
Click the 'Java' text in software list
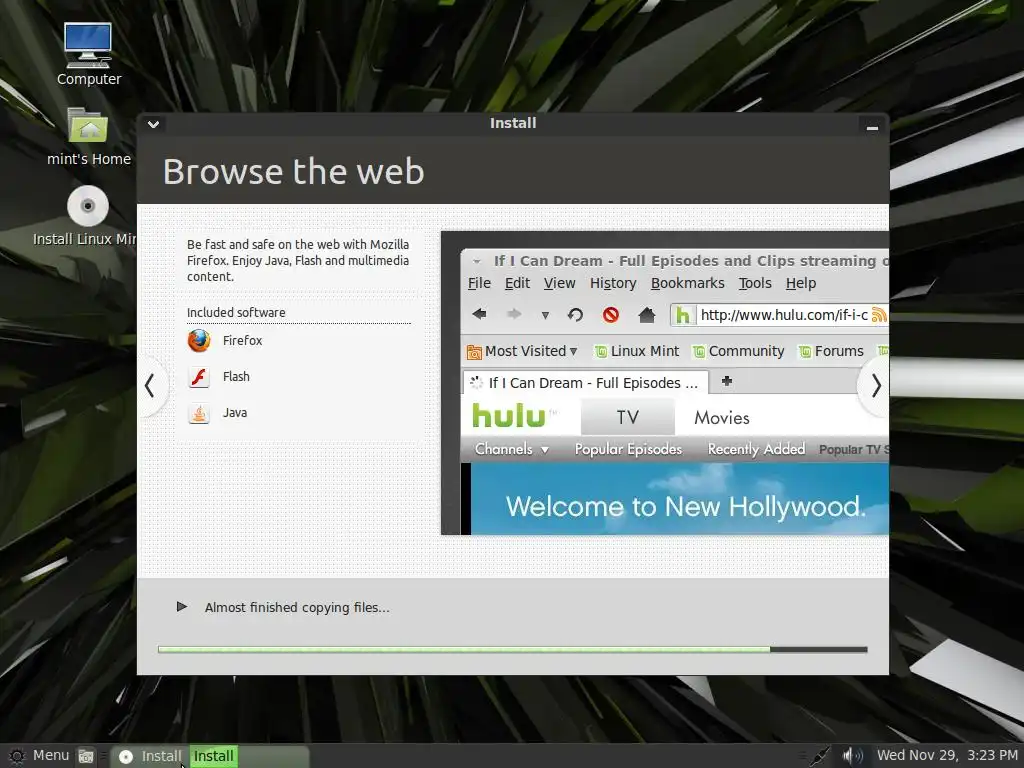point(234,413)
